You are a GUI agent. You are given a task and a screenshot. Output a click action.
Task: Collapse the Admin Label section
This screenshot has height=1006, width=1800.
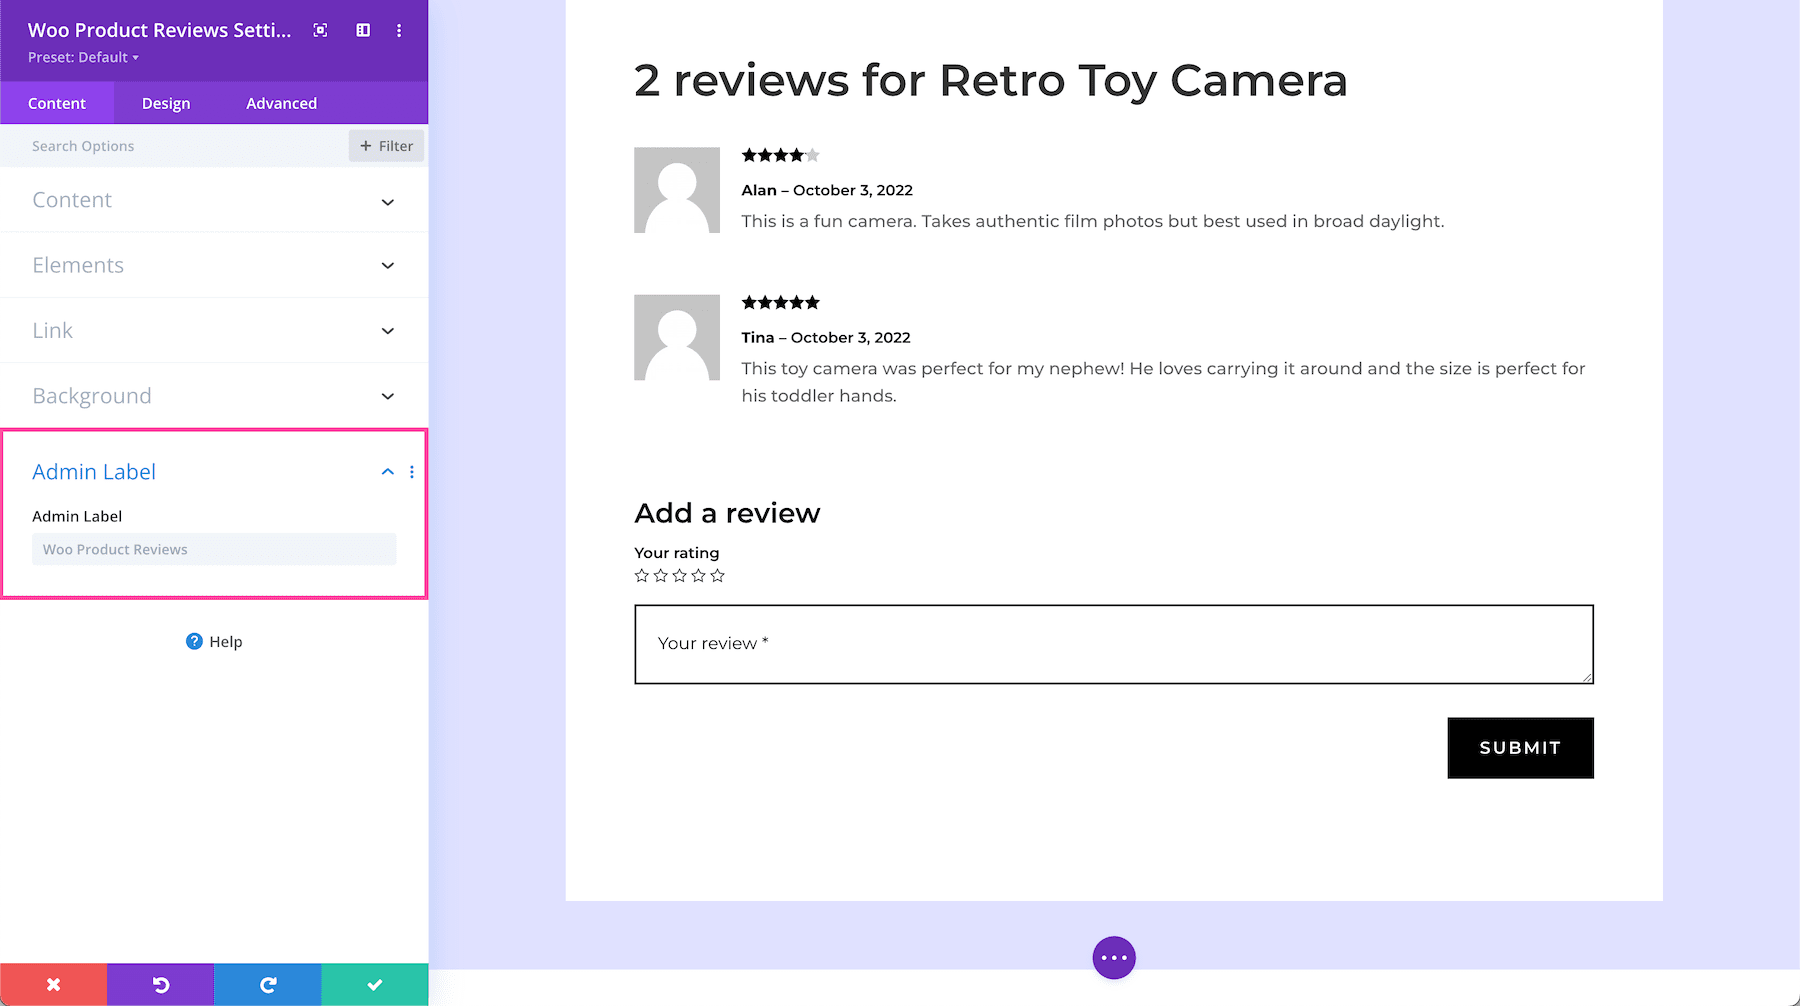(x=387, y=471)
